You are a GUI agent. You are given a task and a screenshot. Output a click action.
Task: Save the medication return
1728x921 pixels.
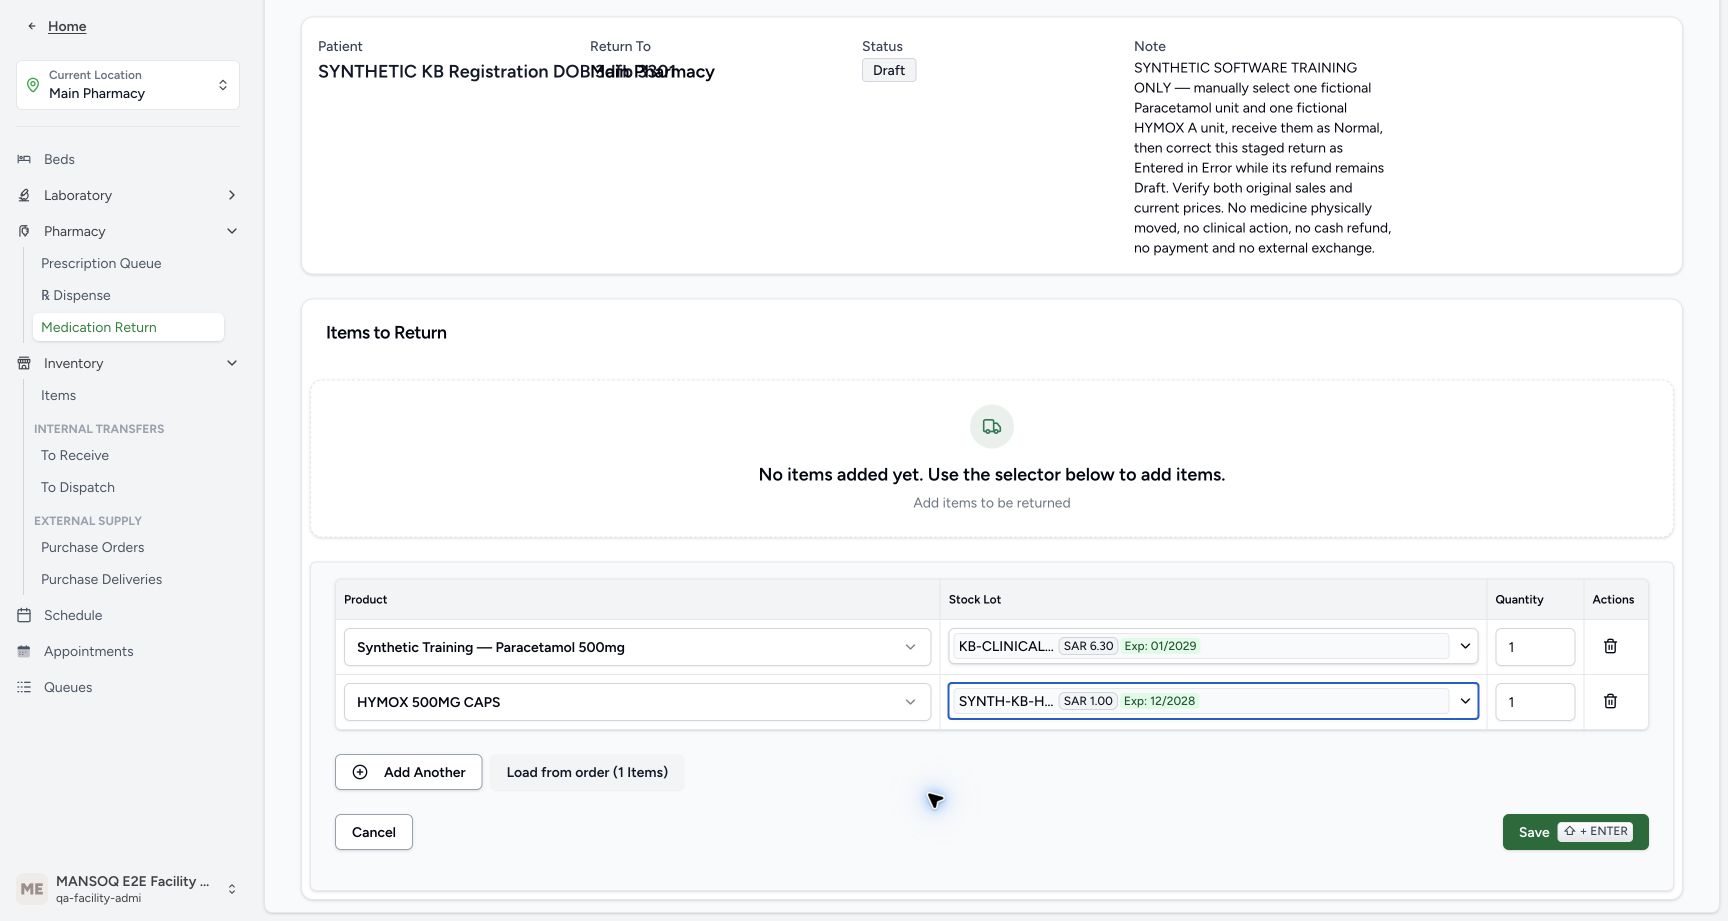[1575, 832]
